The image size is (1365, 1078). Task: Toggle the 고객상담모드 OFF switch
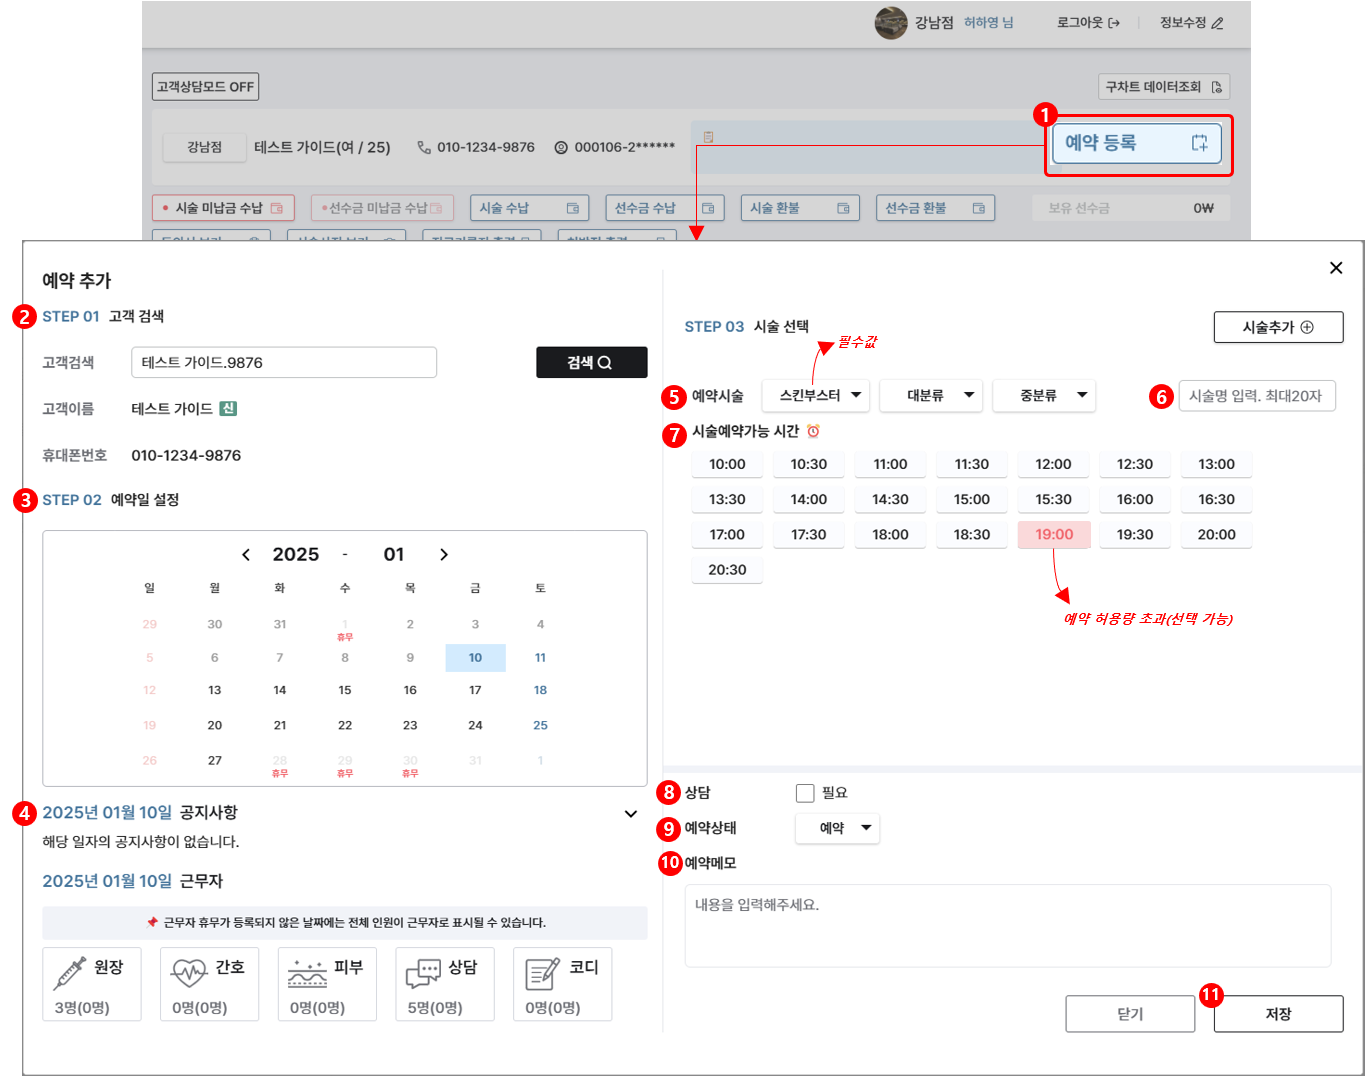(x=206, y=87)
